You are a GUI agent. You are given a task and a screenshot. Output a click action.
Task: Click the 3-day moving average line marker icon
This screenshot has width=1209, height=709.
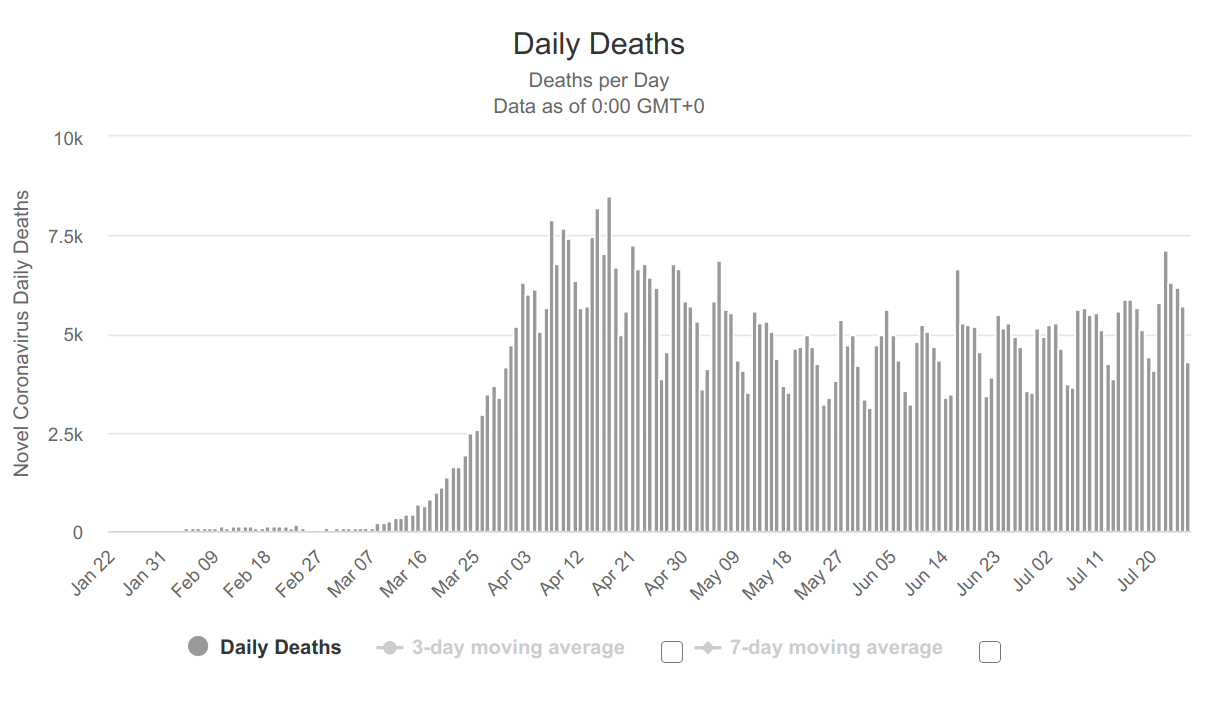click(x=389, y=648)
